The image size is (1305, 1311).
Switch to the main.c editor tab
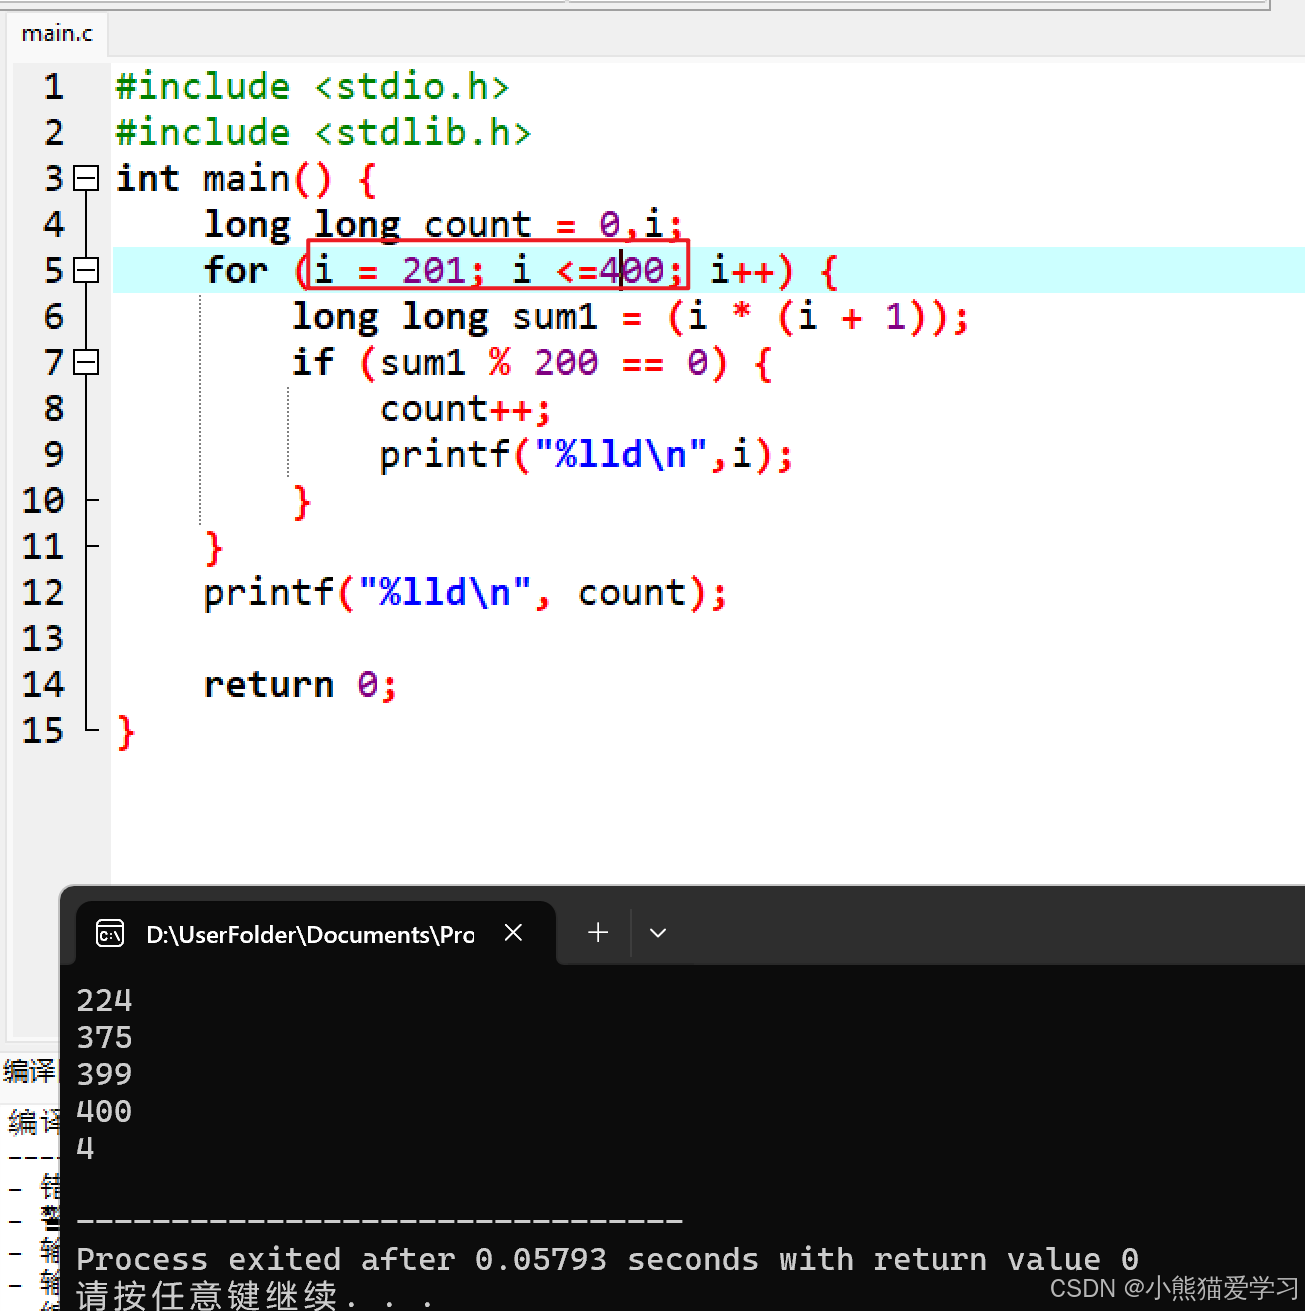[57, 34]
